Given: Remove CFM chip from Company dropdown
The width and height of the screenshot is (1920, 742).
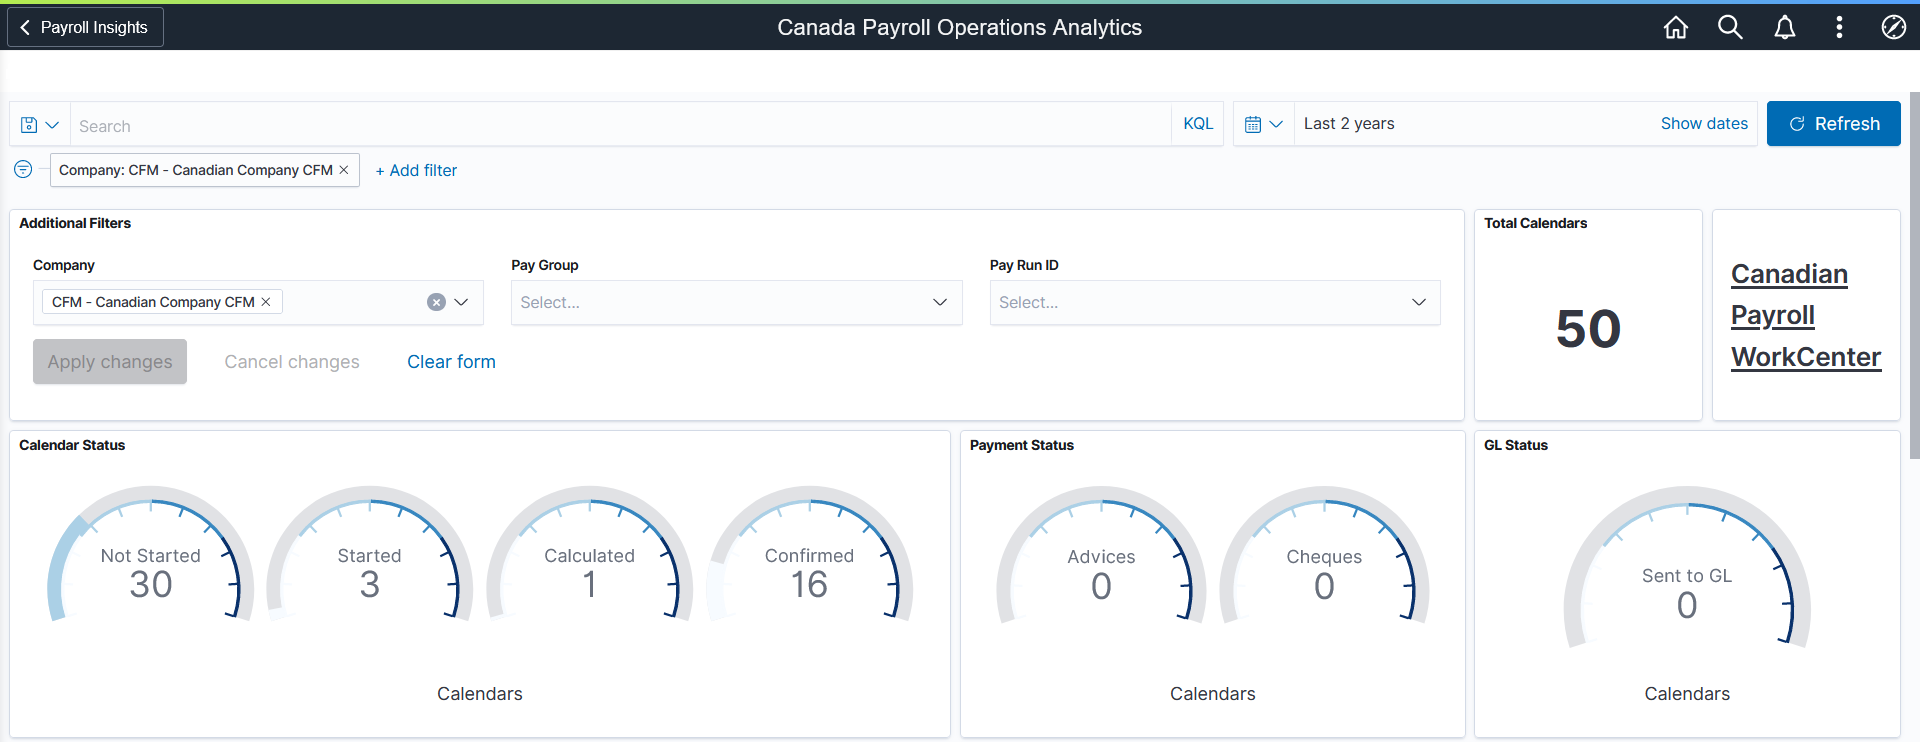Looking at the screenshot, I should [266, 302].
